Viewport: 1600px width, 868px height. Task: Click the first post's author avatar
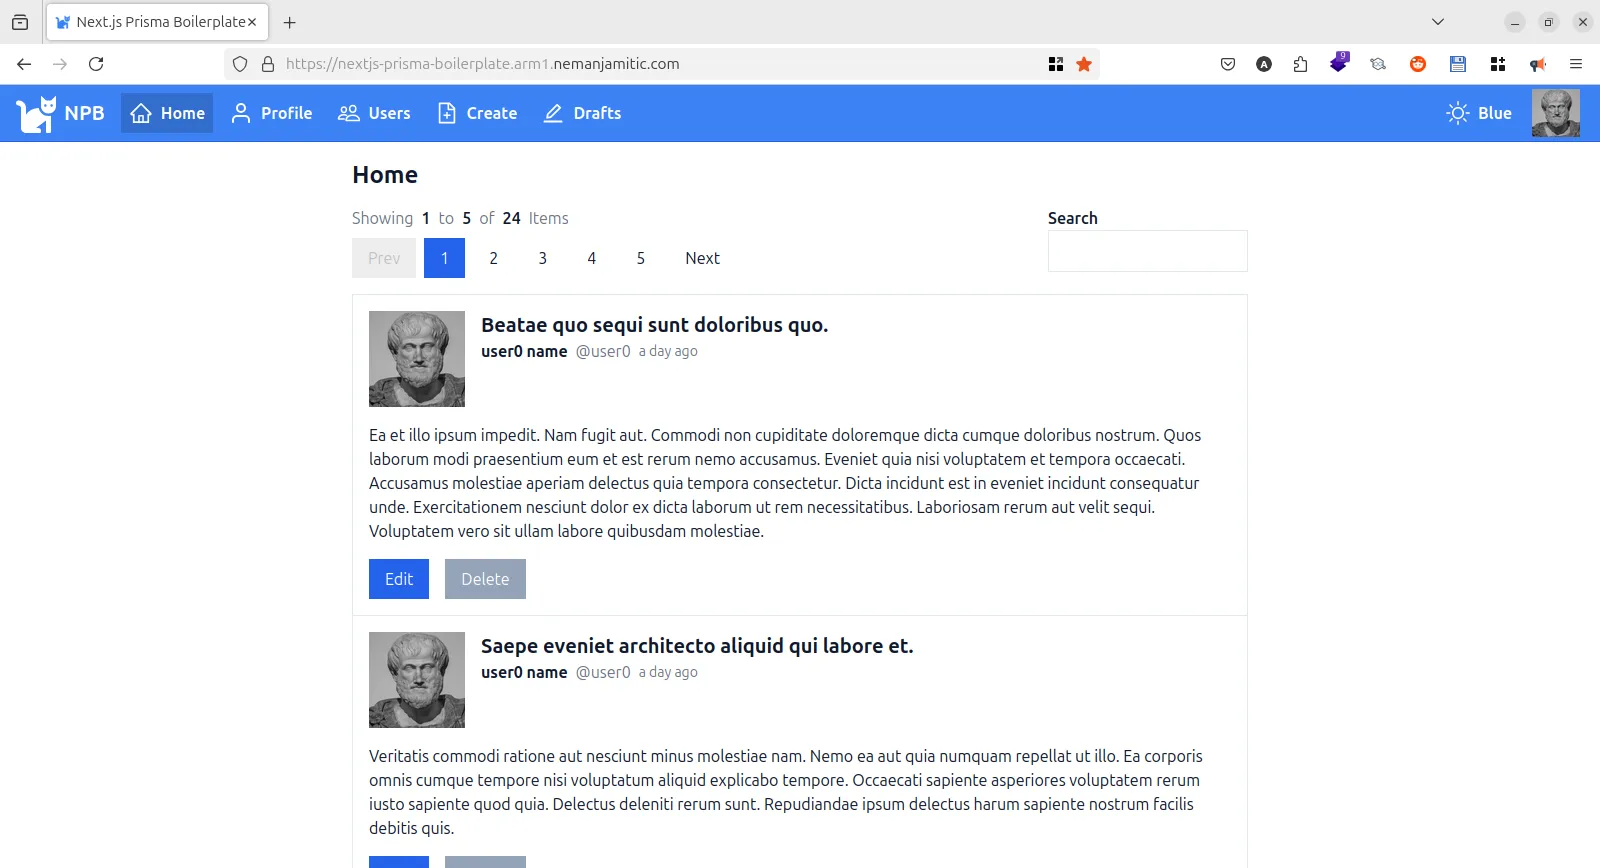[x=417, y=359]
